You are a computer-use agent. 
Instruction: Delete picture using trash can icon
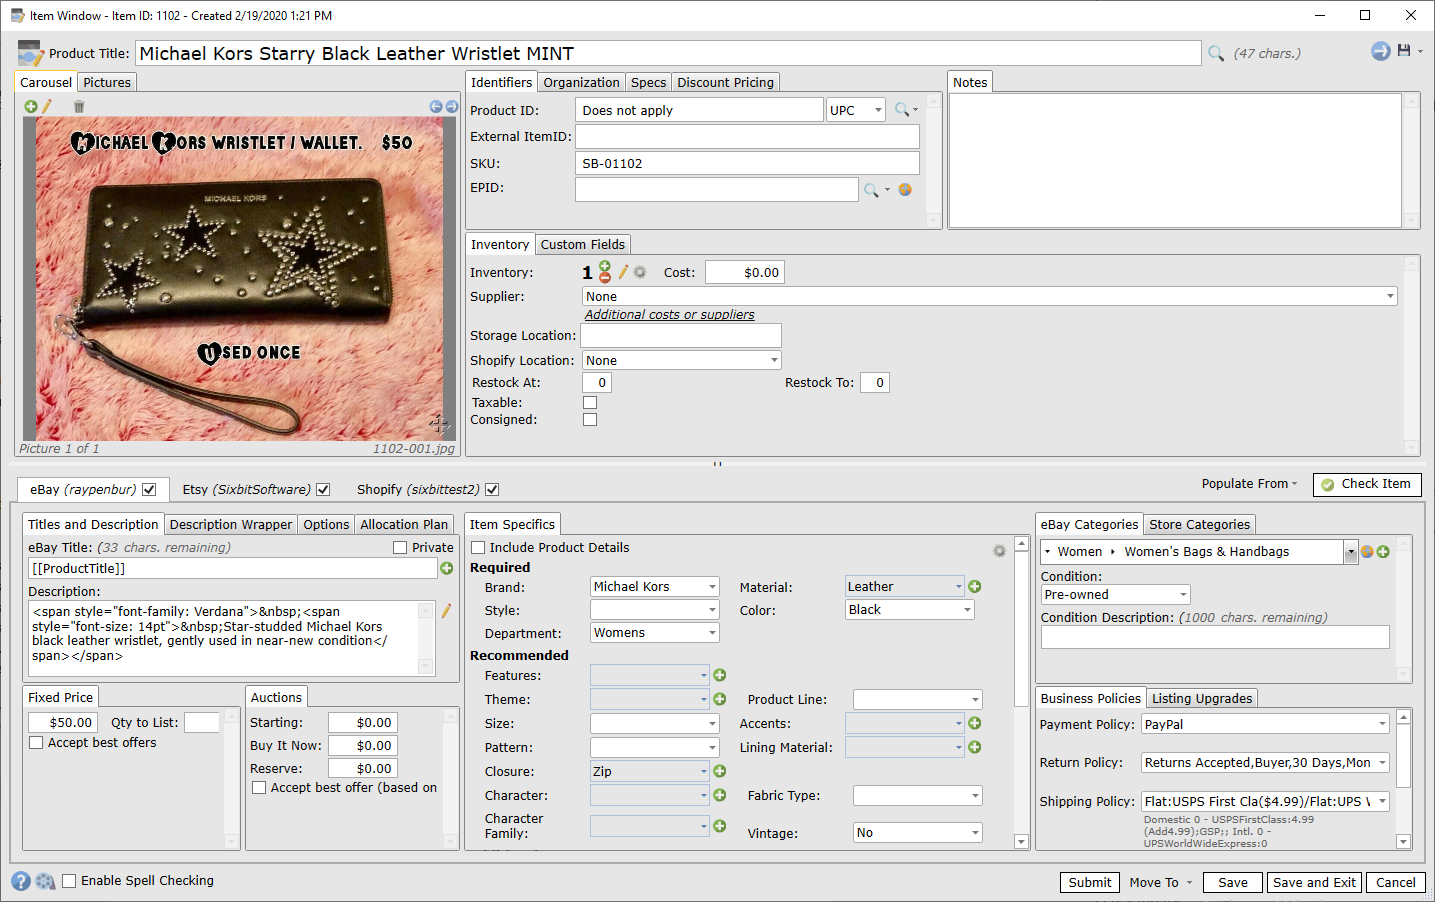tap(79, 106)
